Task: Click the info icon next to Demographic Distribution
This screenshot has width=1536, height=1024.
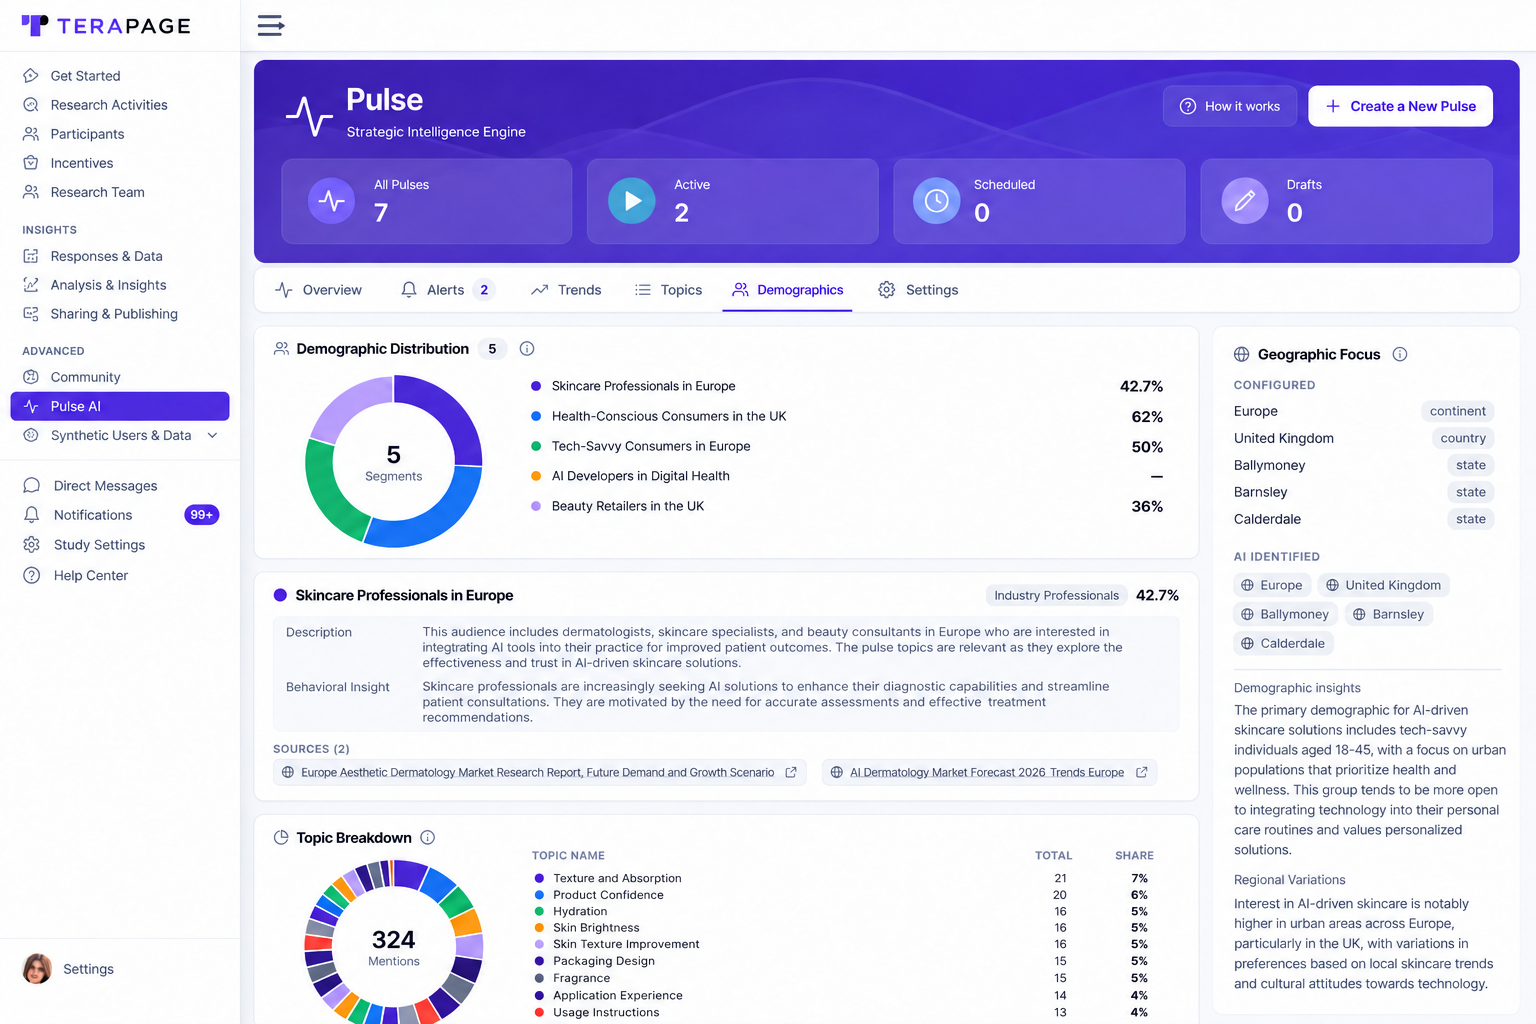Action: (x=527, y=349)
